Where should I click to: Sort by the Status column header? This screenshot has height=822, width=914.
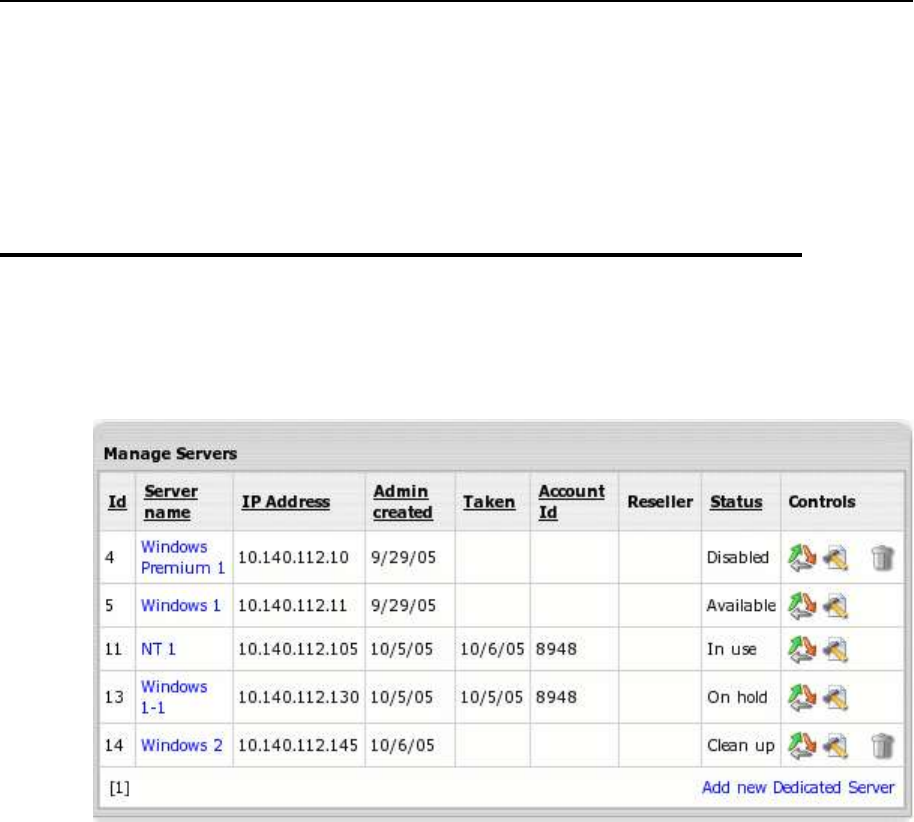coord(736,502)
